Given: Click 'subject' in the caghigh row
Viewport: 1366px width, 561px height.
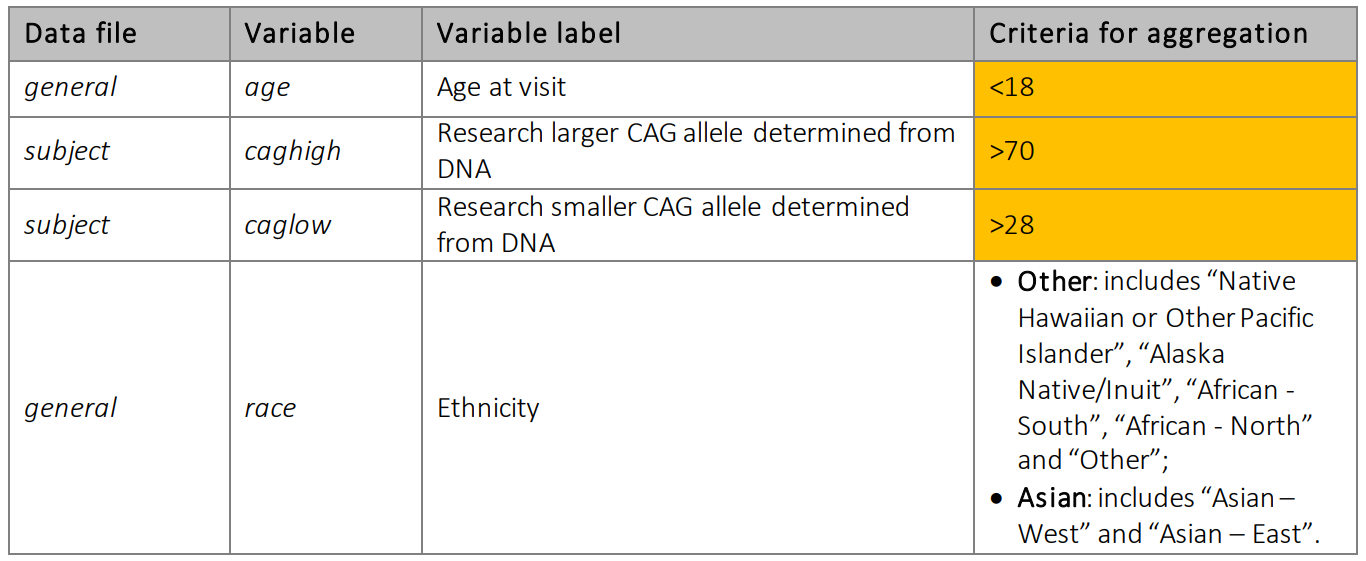Looking at the screenshot, I should pyautogui.click(x=67, y=152).
